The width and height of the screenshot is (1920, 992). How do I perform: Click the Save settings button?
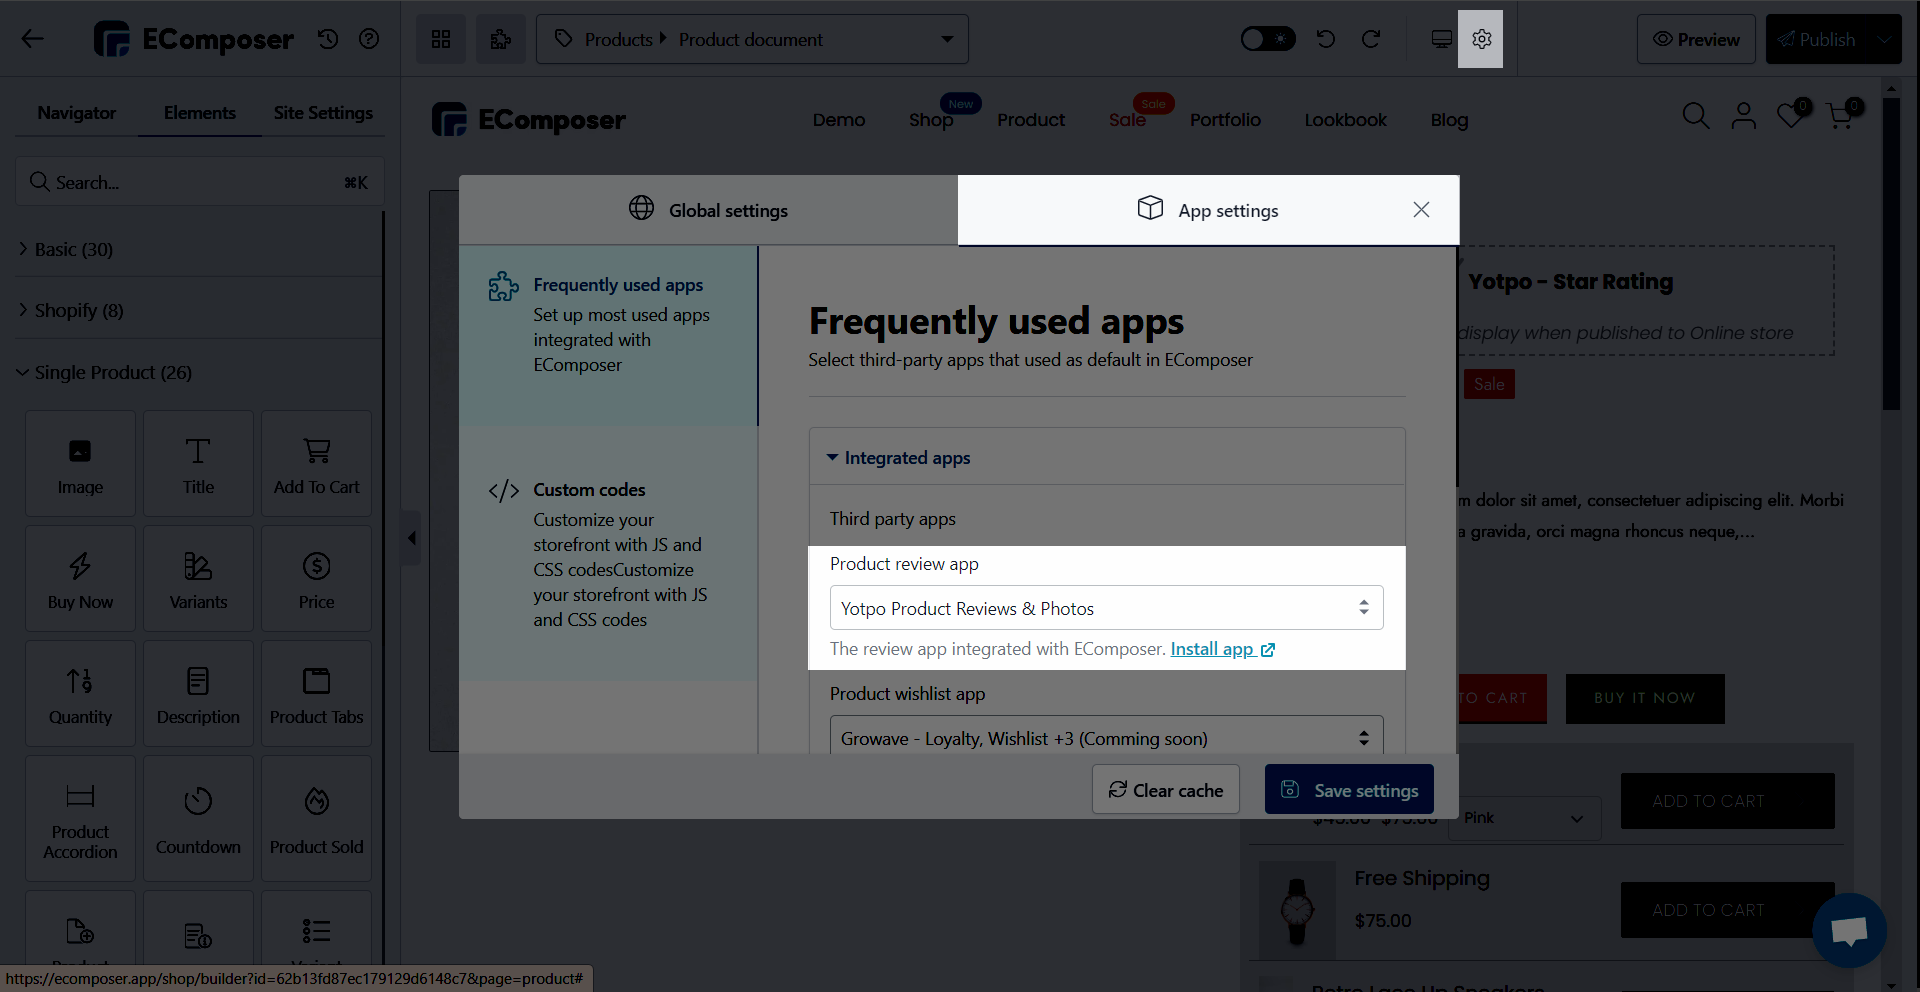(x=1349, y=790)
